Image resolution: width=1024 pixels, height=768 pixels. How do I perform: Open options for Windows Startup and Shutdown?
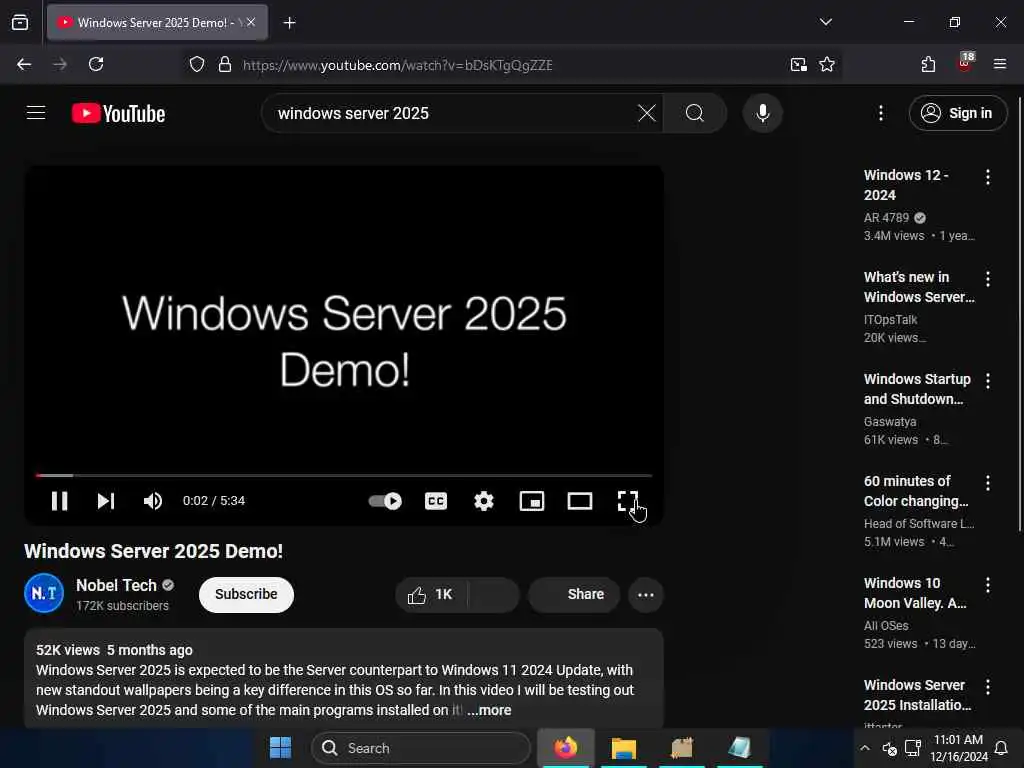tap(987, 381)
